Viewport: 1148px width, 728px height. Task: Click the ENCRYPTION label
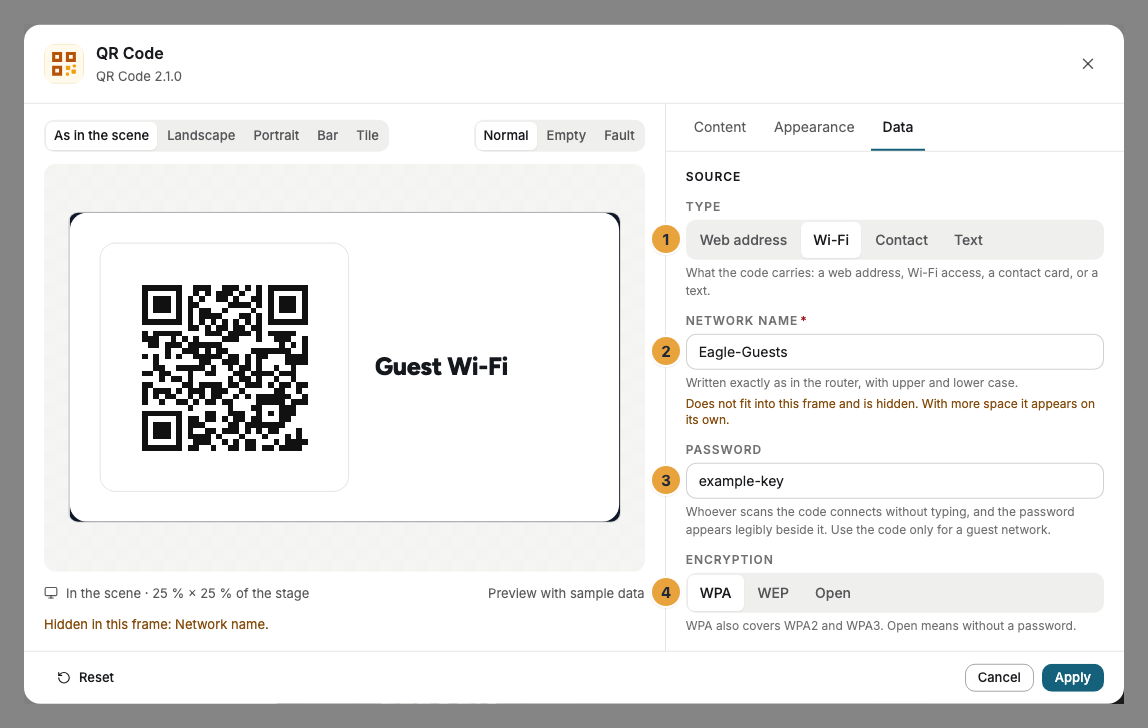point(729,560)
